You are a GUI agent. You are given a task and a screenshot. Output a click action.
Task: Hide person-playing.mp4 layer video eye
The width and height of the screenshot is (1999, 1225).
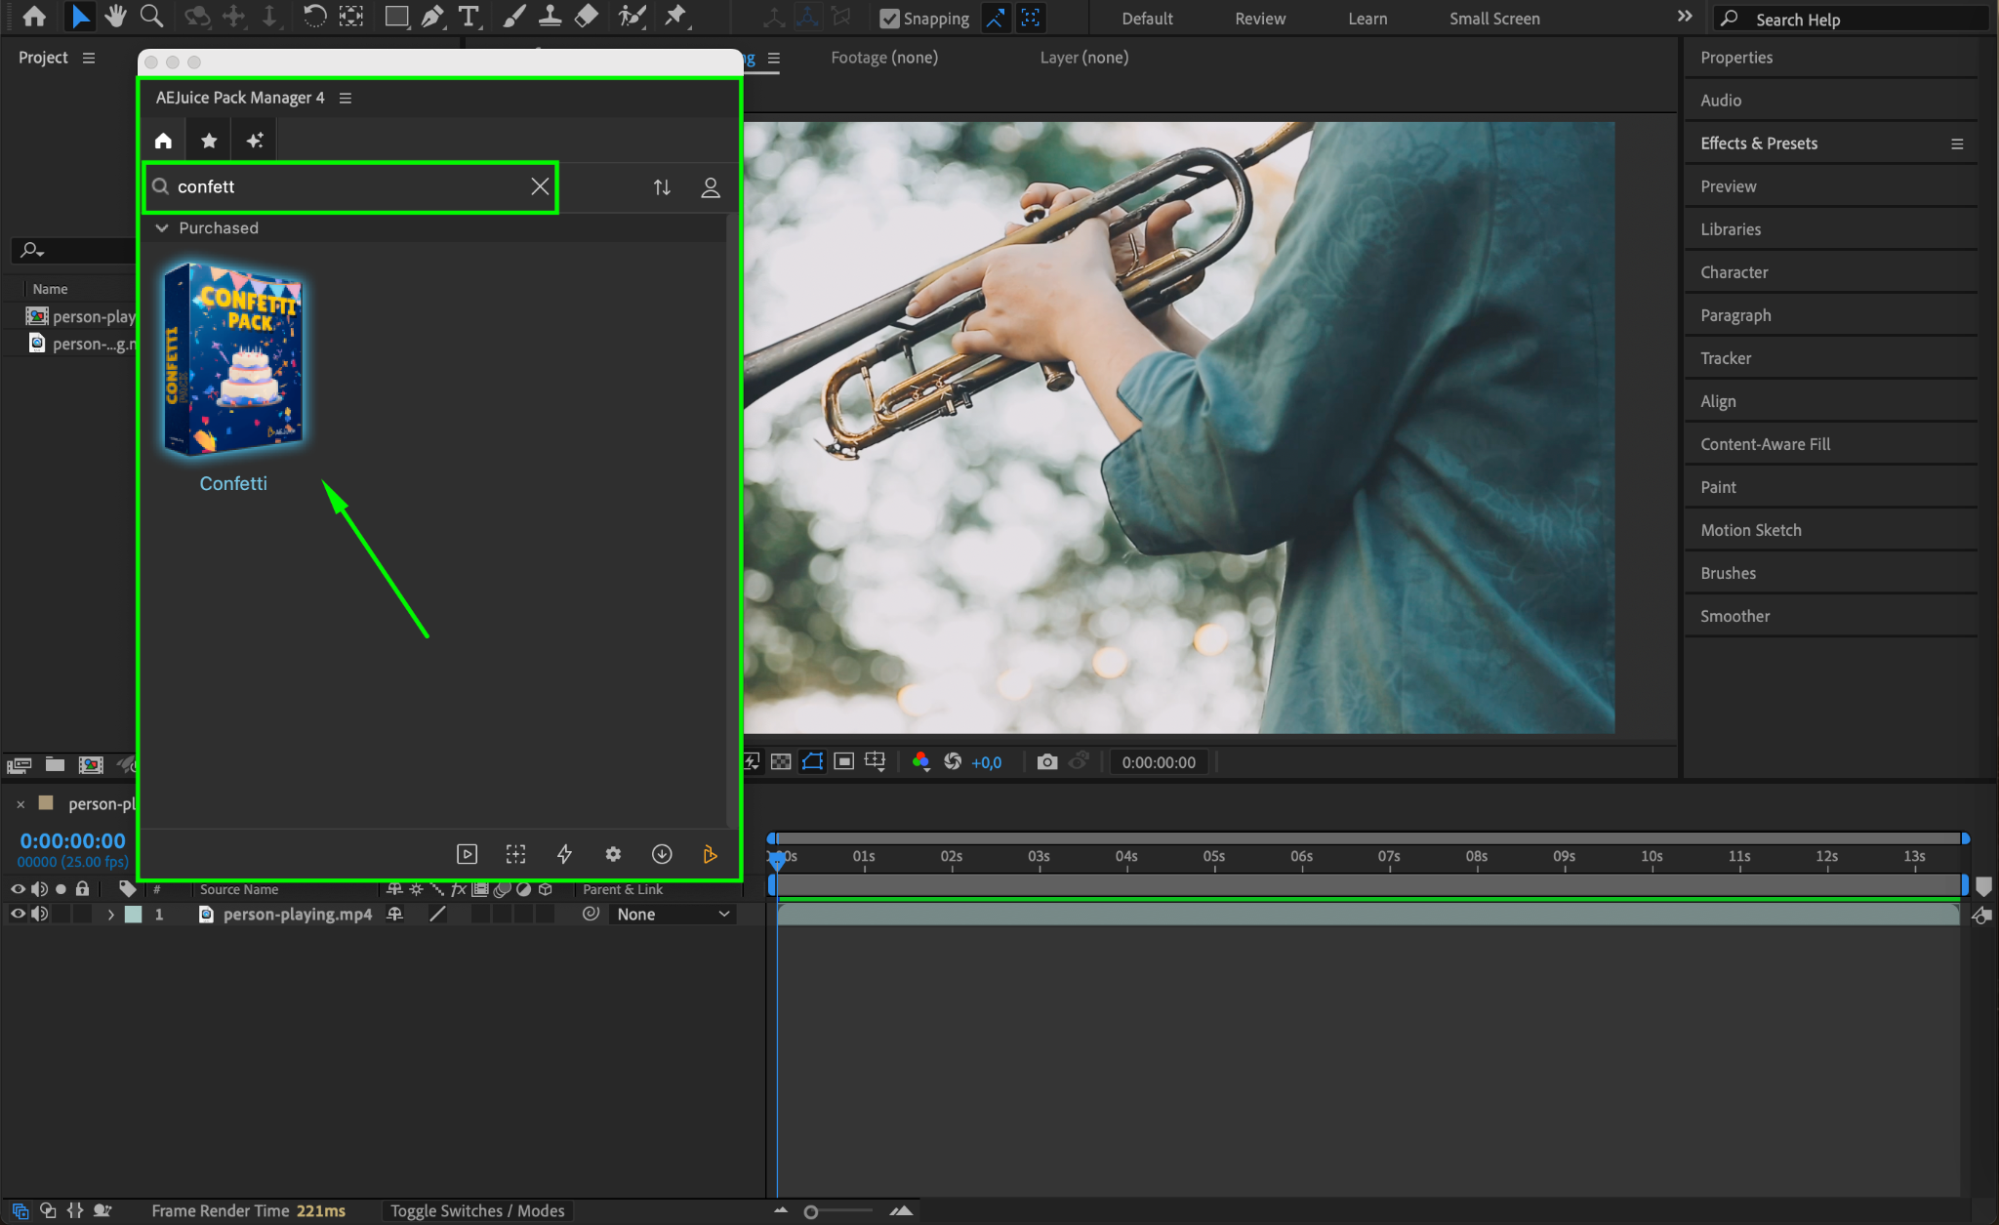pyautogui.click(x=17, y=914)
